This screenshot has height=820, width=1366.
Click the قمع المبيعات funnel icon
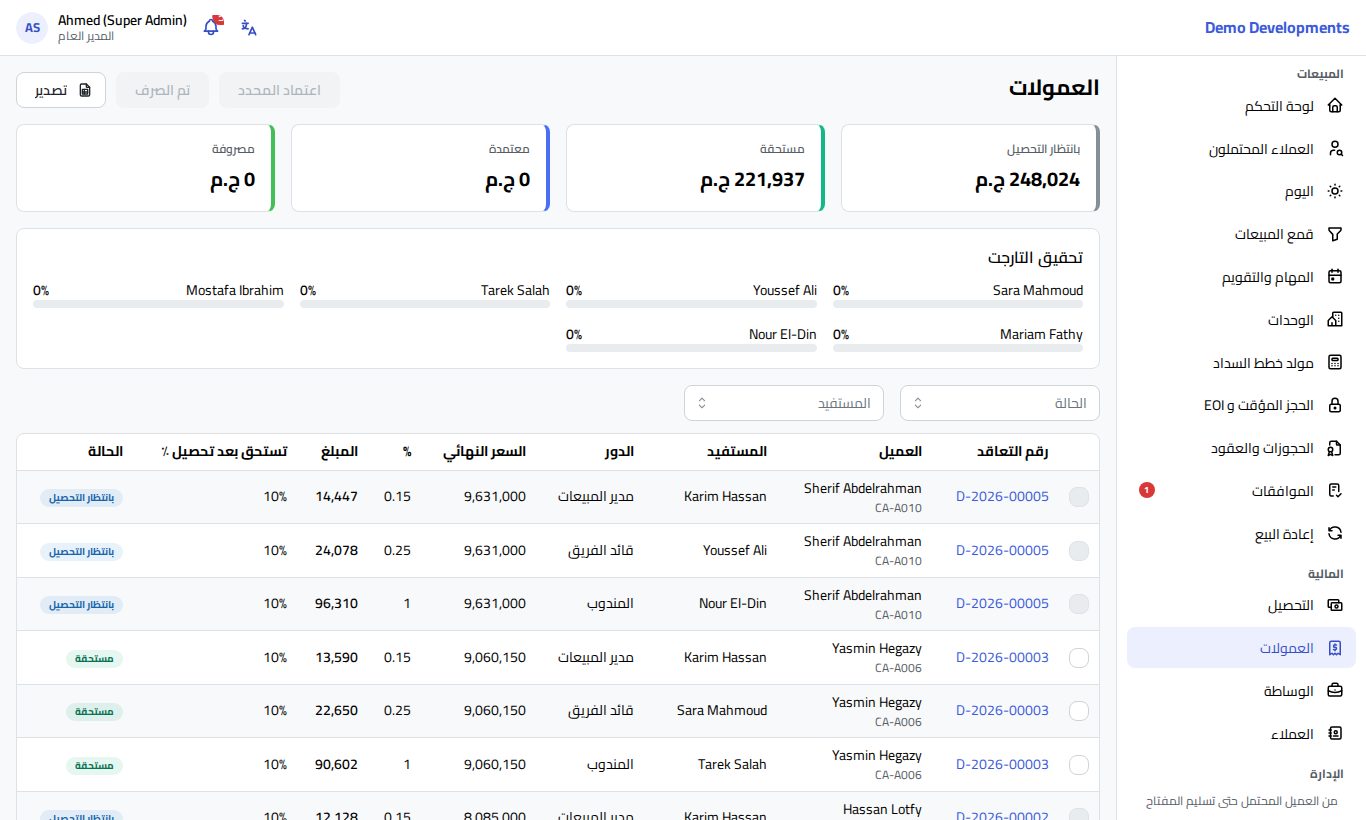tap(1334, 235)
